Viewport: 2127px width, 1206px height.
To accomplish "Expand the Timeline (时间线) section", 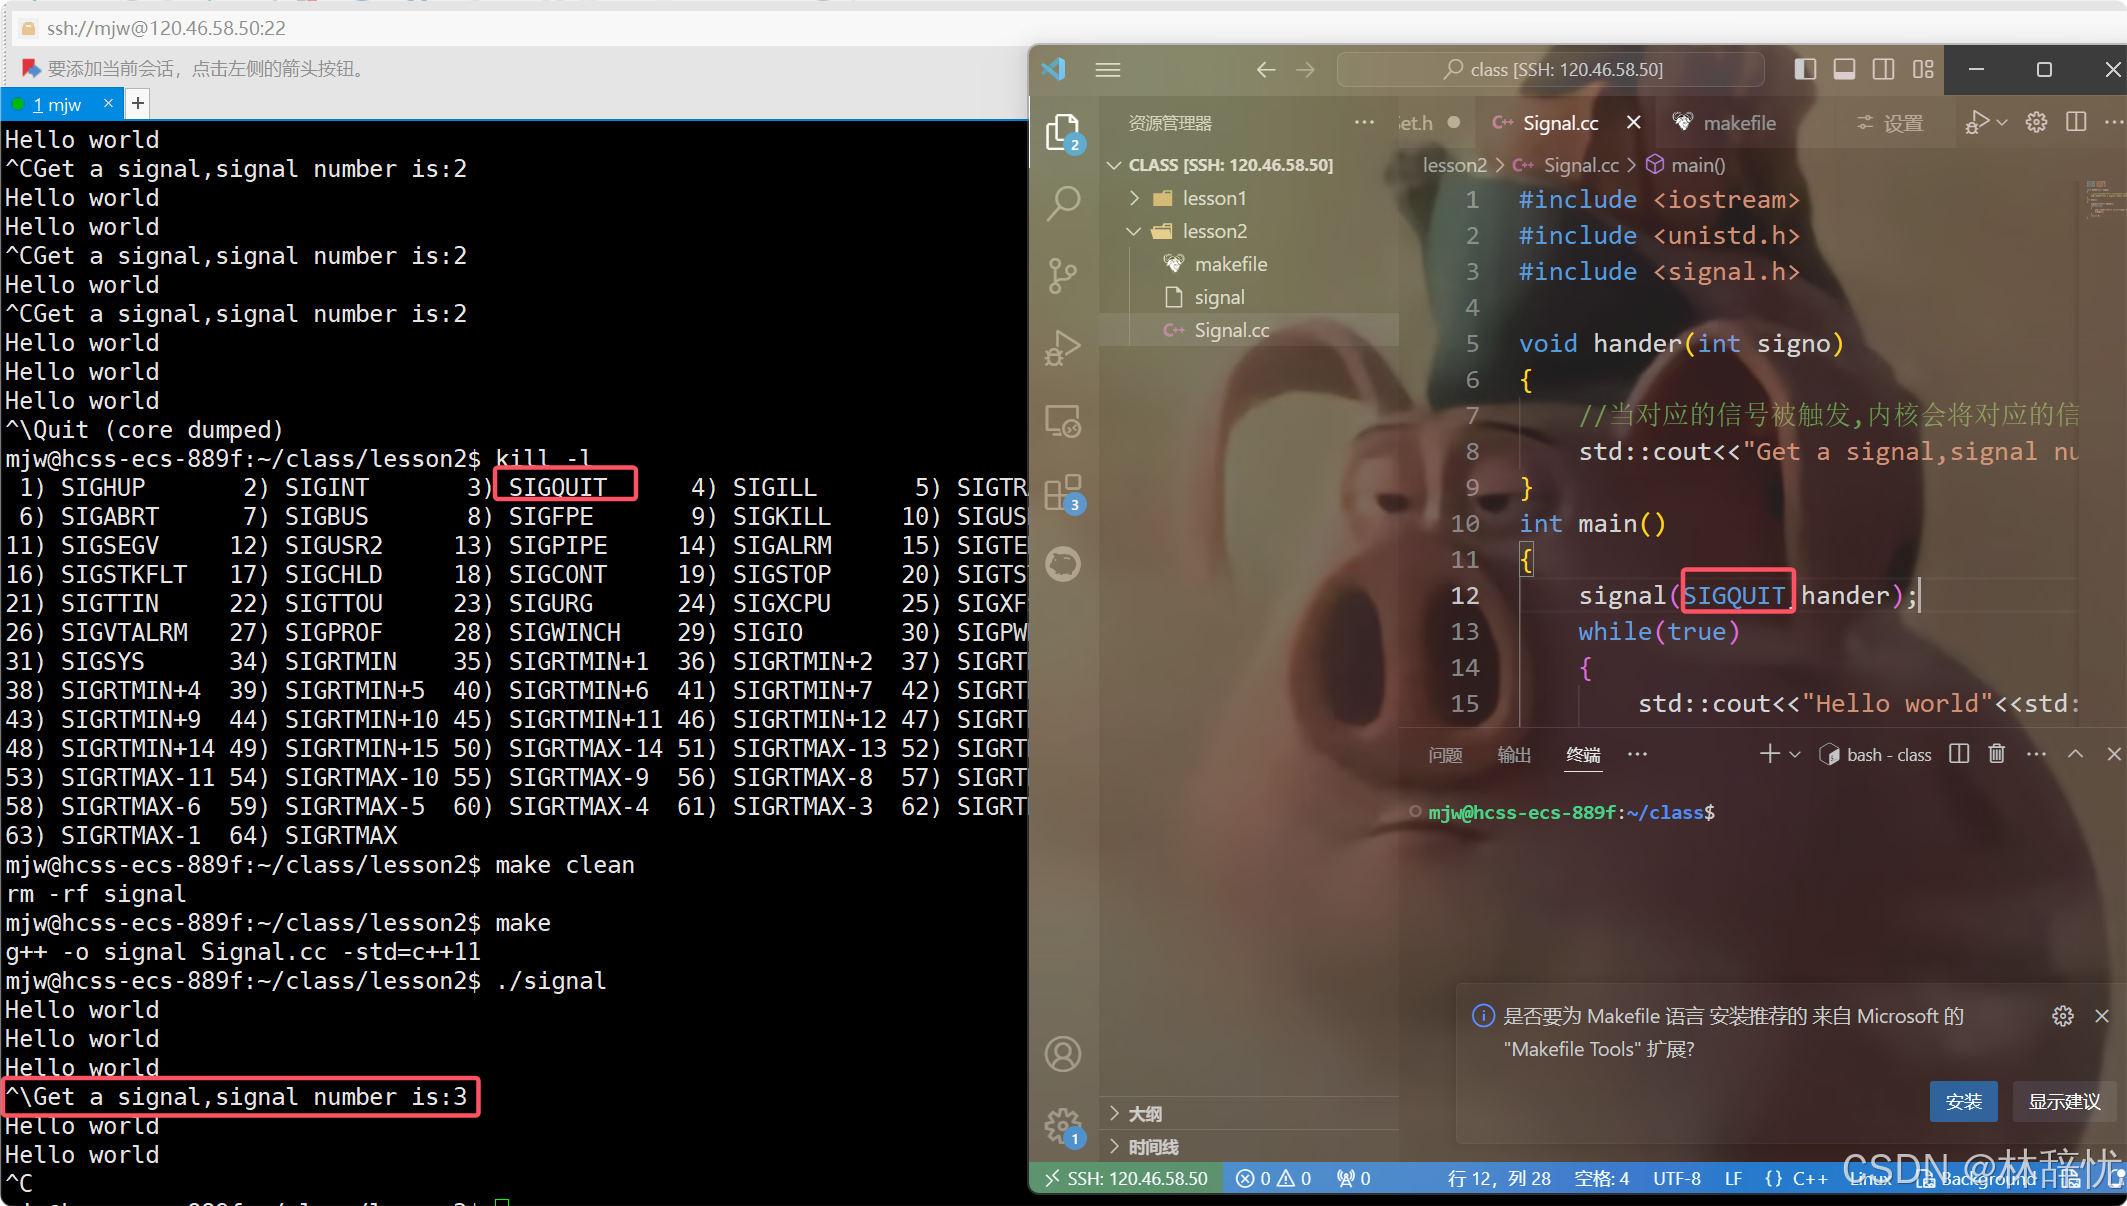I will pos(1248,1147).
